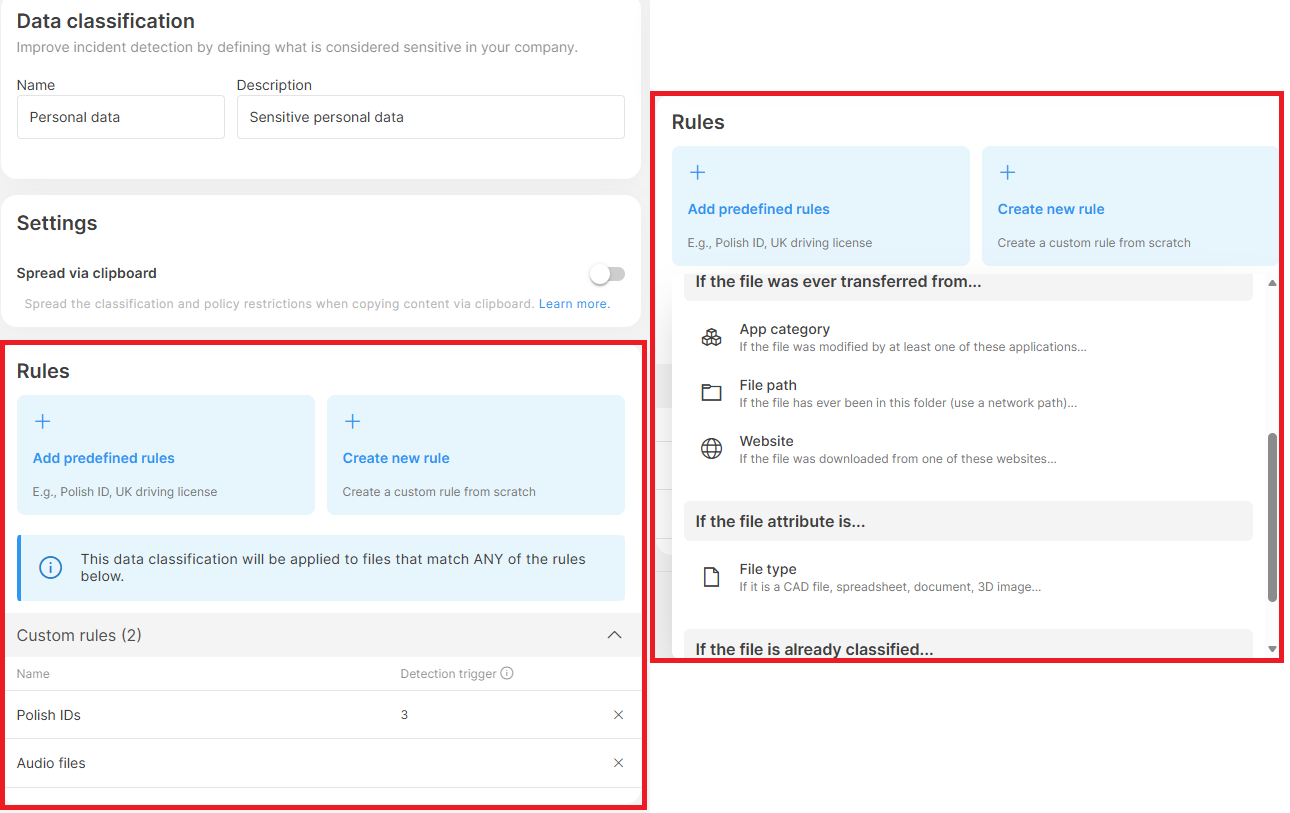Click the App category cubes icon

(x=711, y=337)
